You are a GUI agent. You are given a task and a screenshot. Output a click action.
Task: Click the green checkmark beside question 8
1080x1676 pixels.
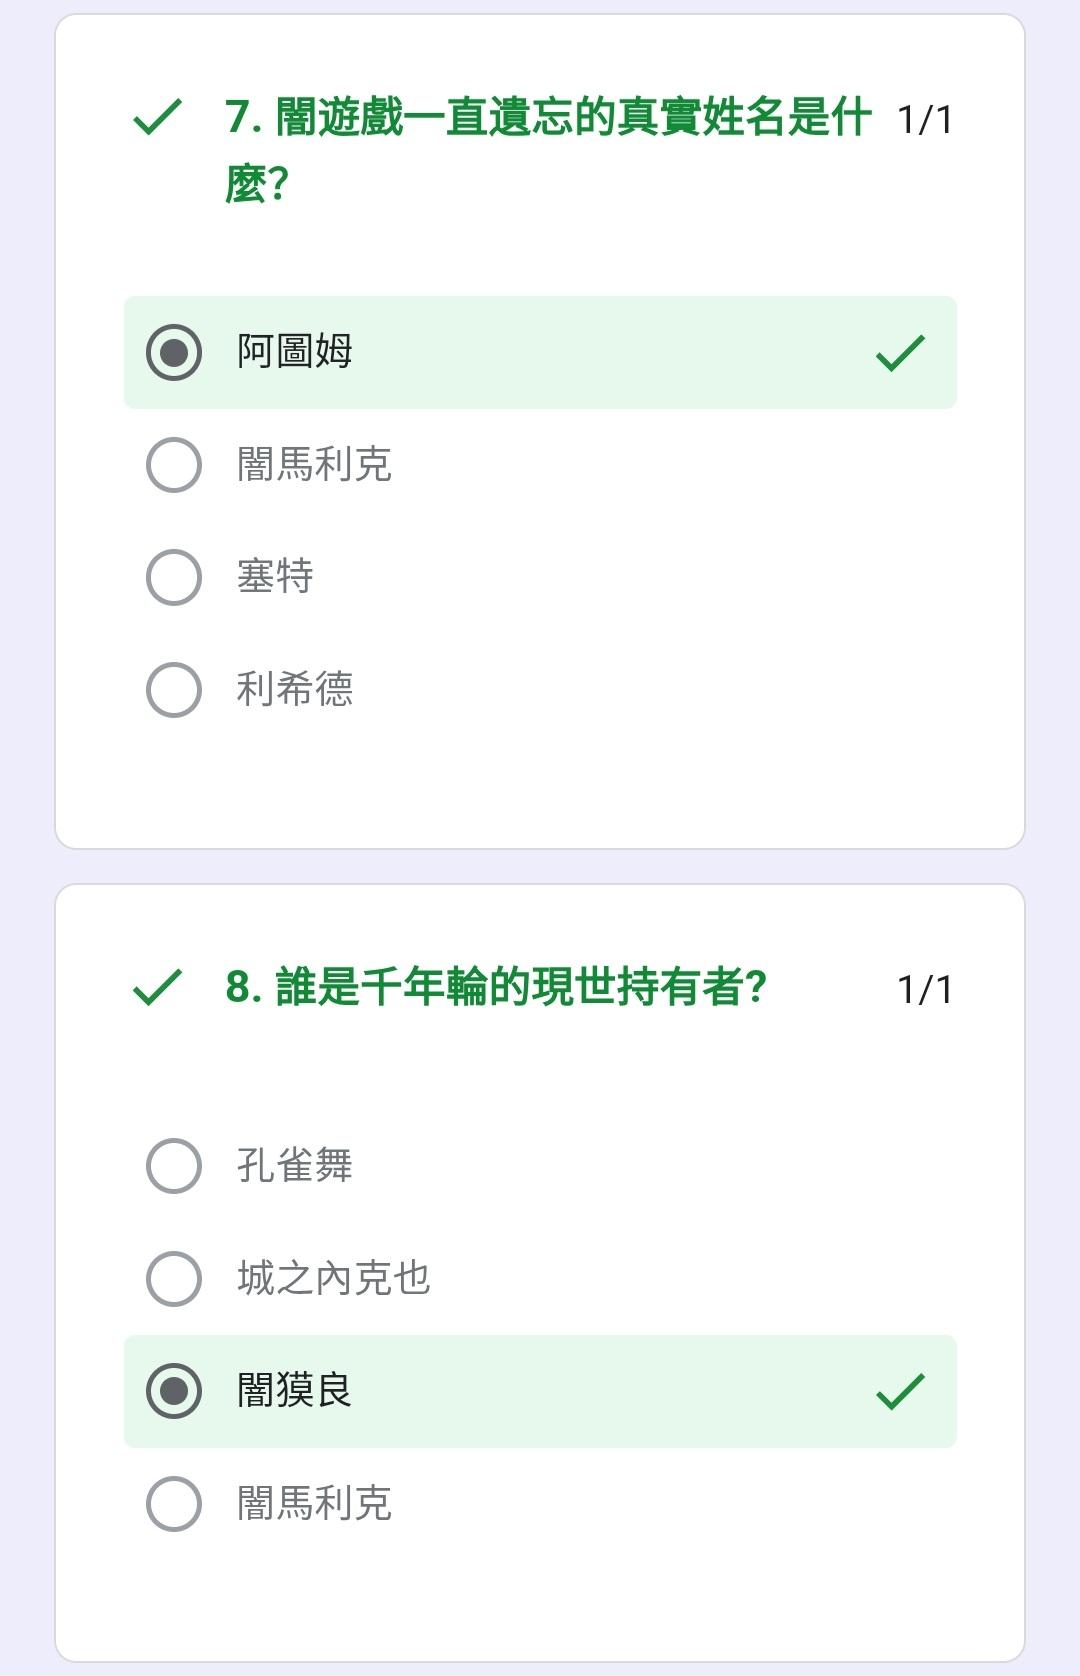click(157, 987)
